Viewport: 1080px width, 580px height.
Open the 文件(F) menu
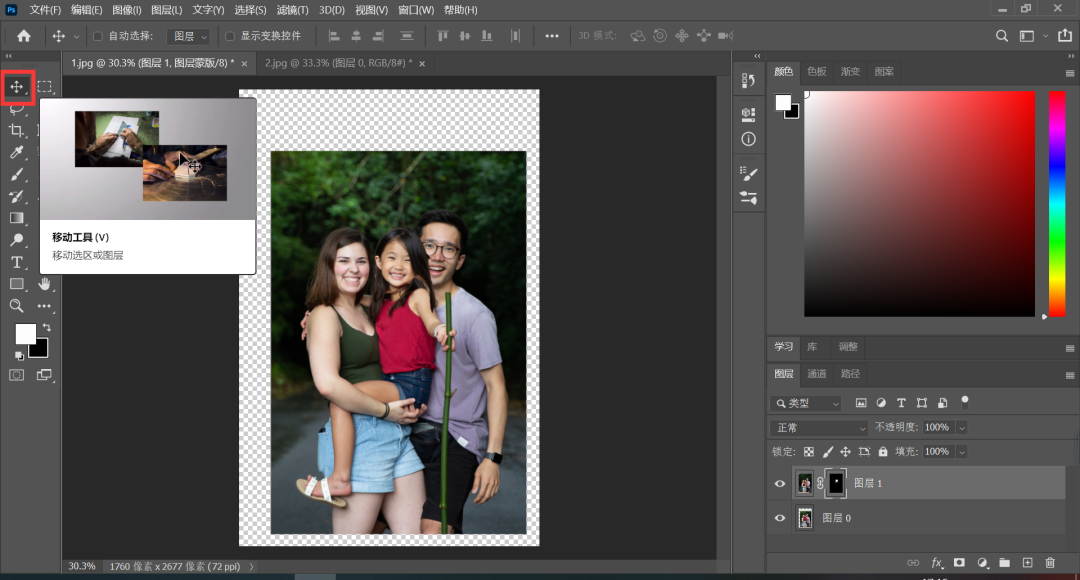tap(45, 10)
